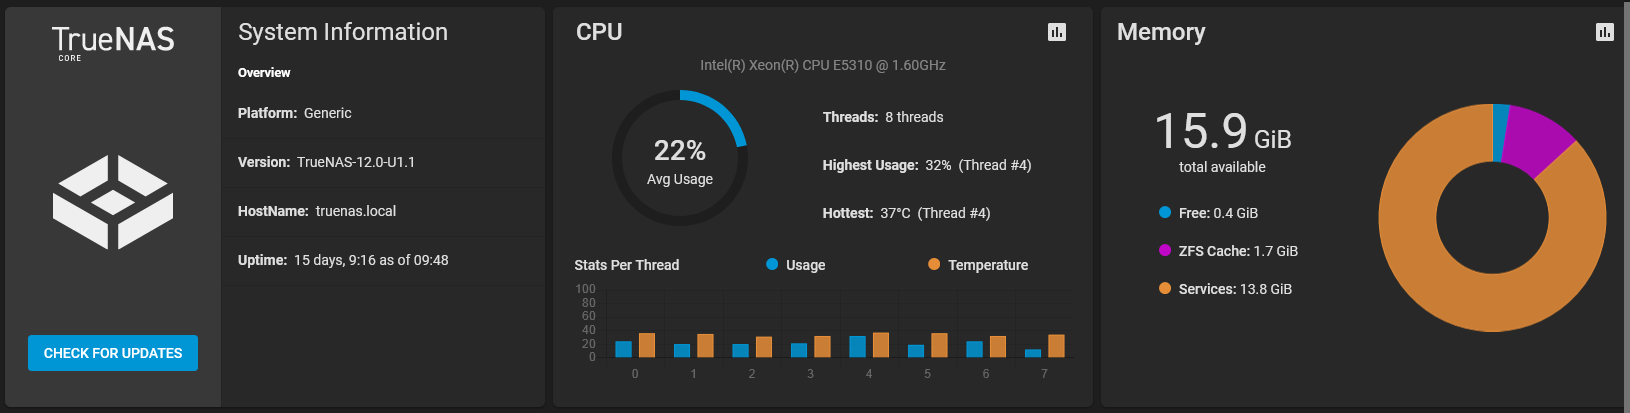Click thread 4 usage bar
Viewport: 1630px width, 413px height.
(x=858, y=346)
